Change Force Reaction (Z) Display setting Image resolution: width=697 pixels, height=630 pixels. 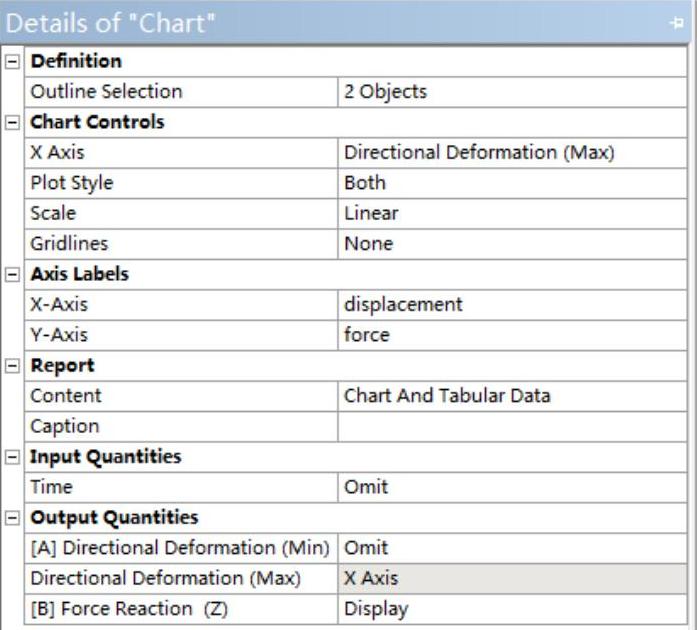click(x=514, y=609)
